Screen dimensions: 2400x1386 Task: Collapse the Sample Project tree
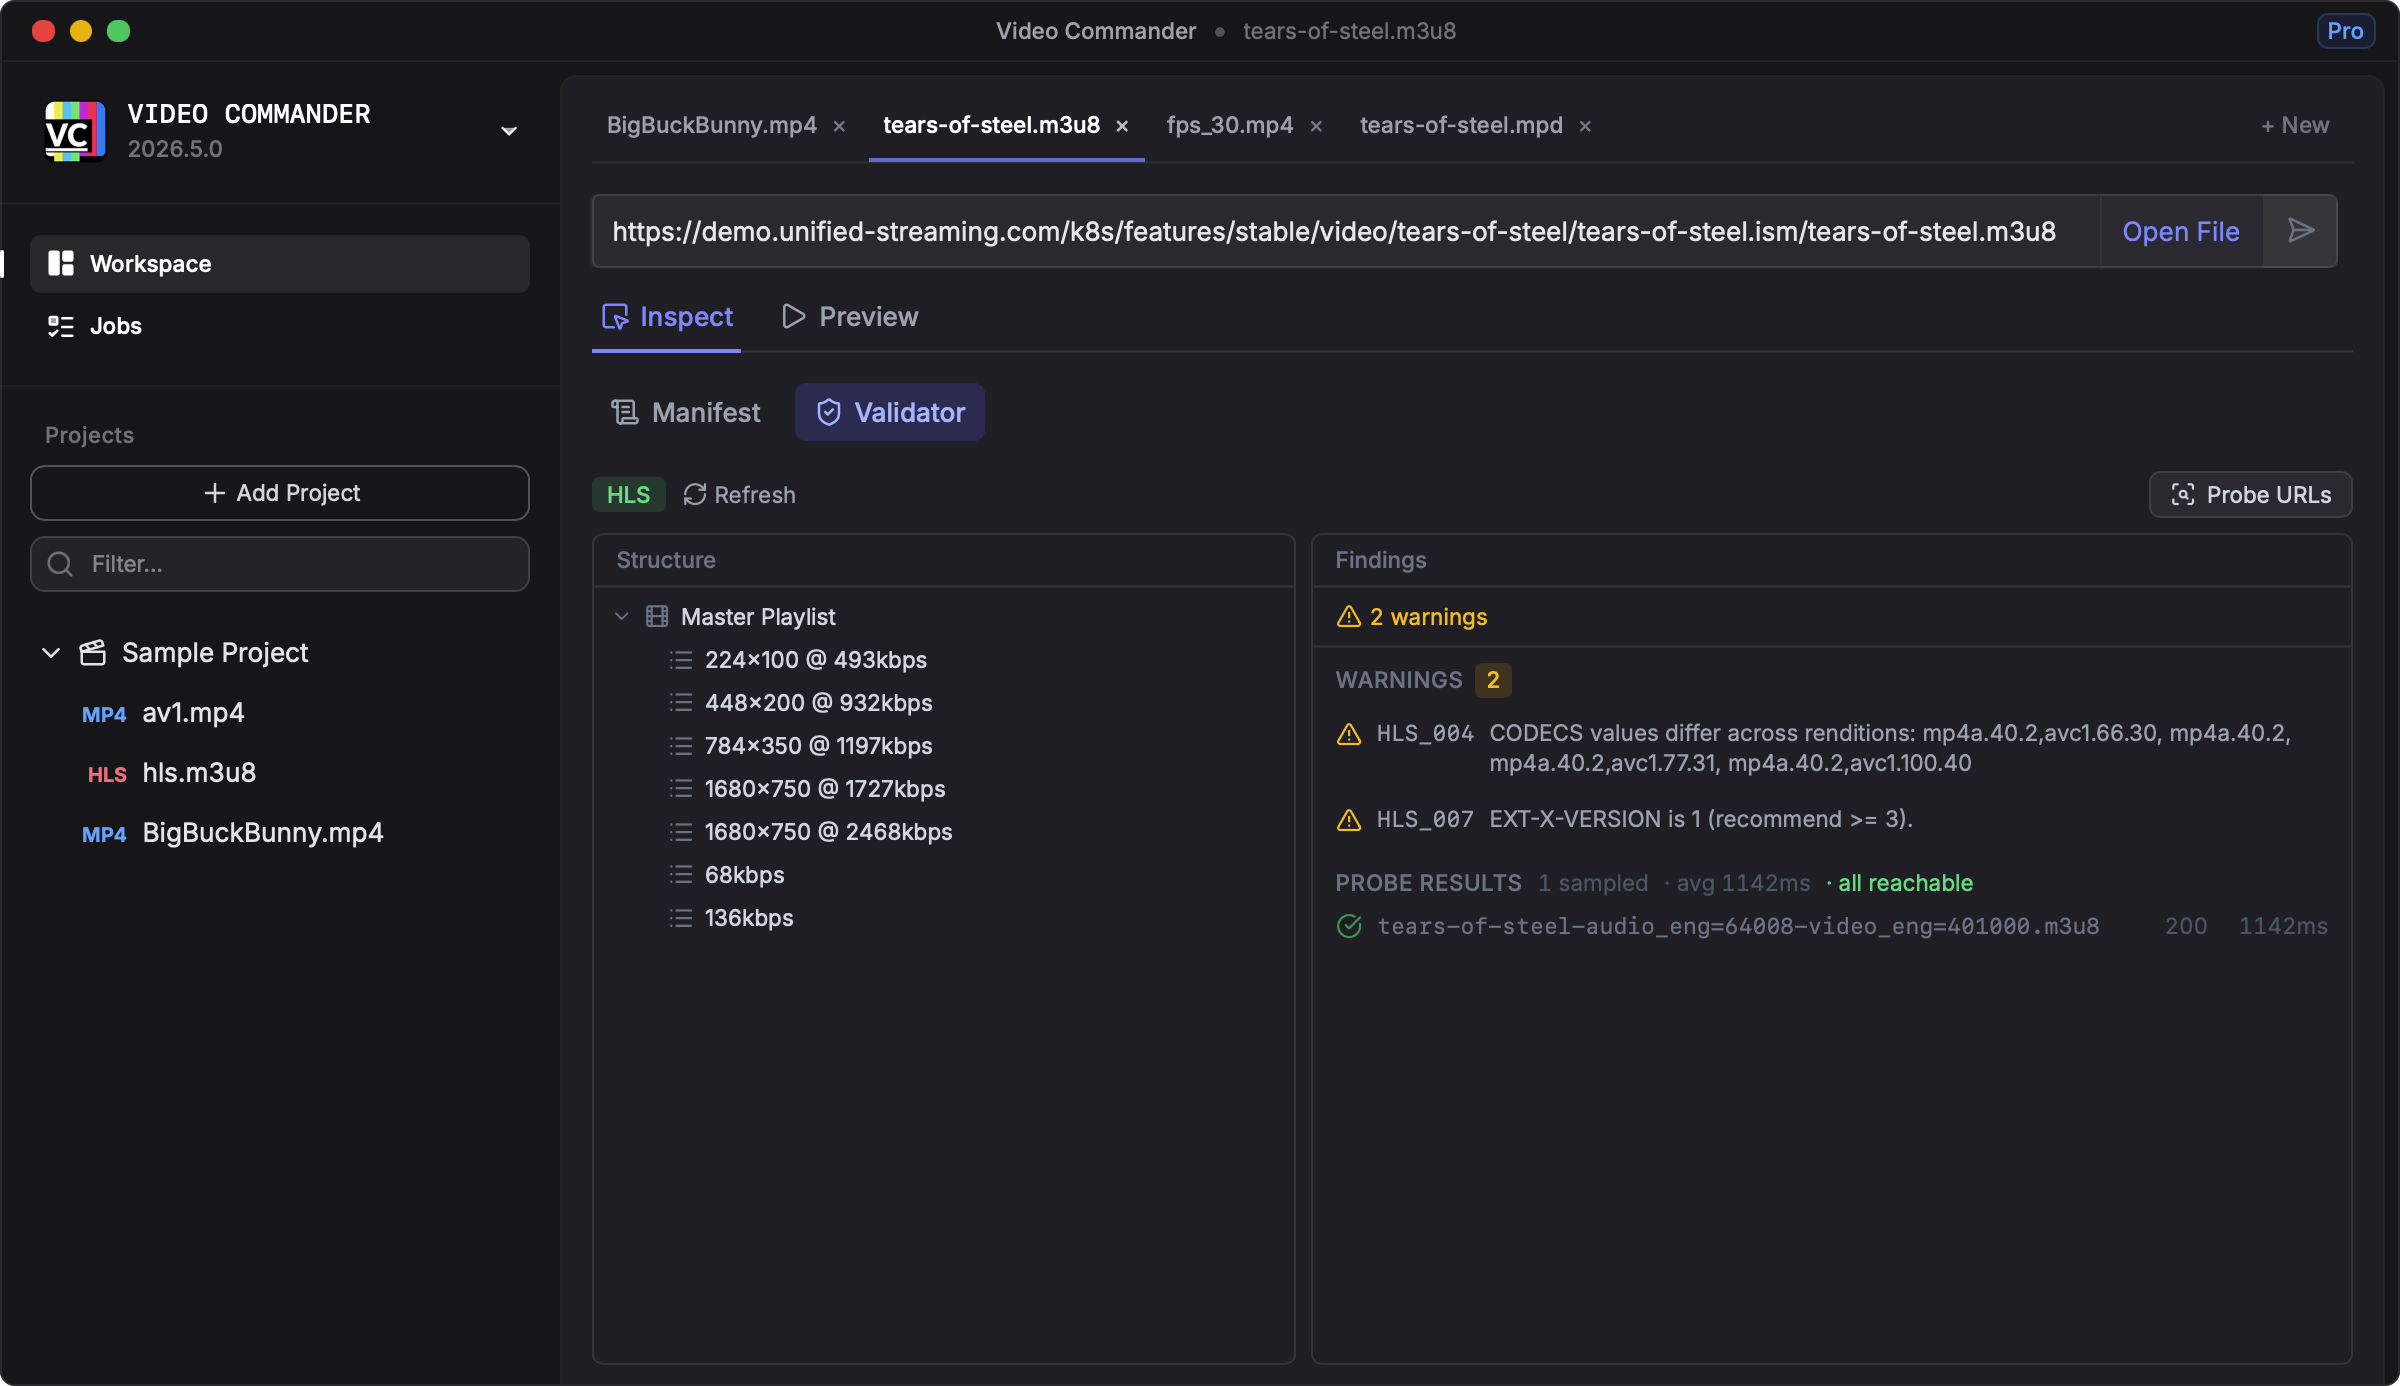[x=50, y=652]
